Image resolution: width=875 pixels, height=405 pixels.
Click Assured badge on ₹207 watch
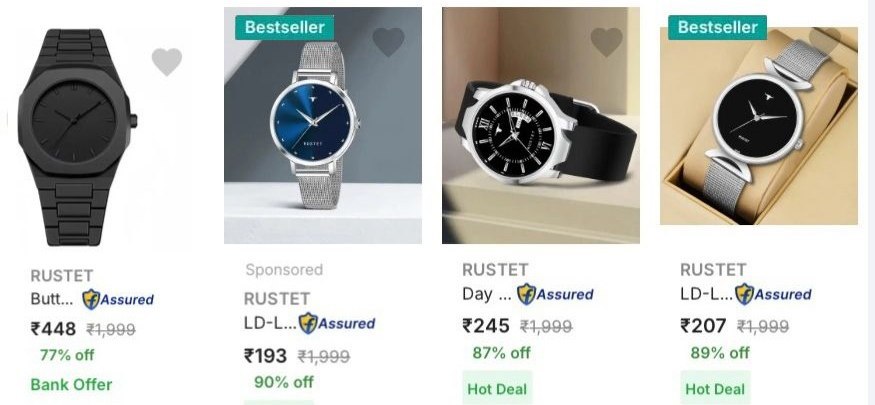pyautogui.click(x=773, y=294)
